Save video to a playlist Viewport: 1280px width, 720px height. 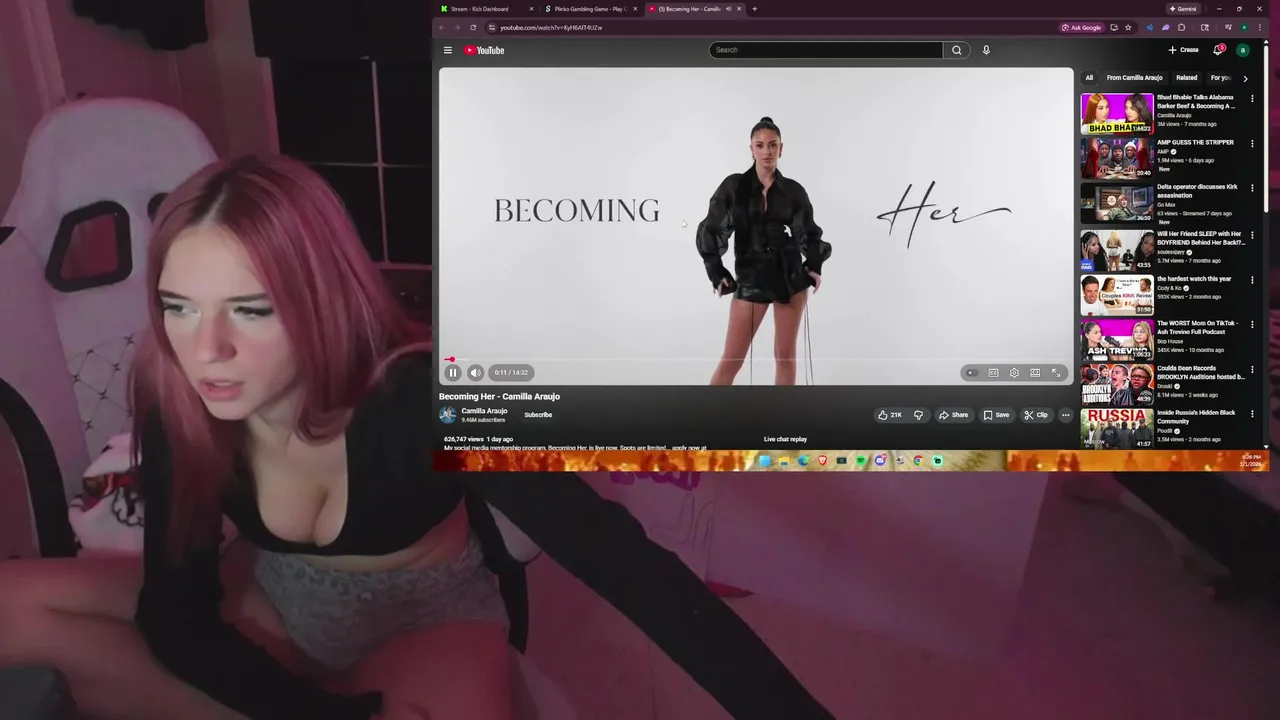pyautogui.click(x=996, y=415)
